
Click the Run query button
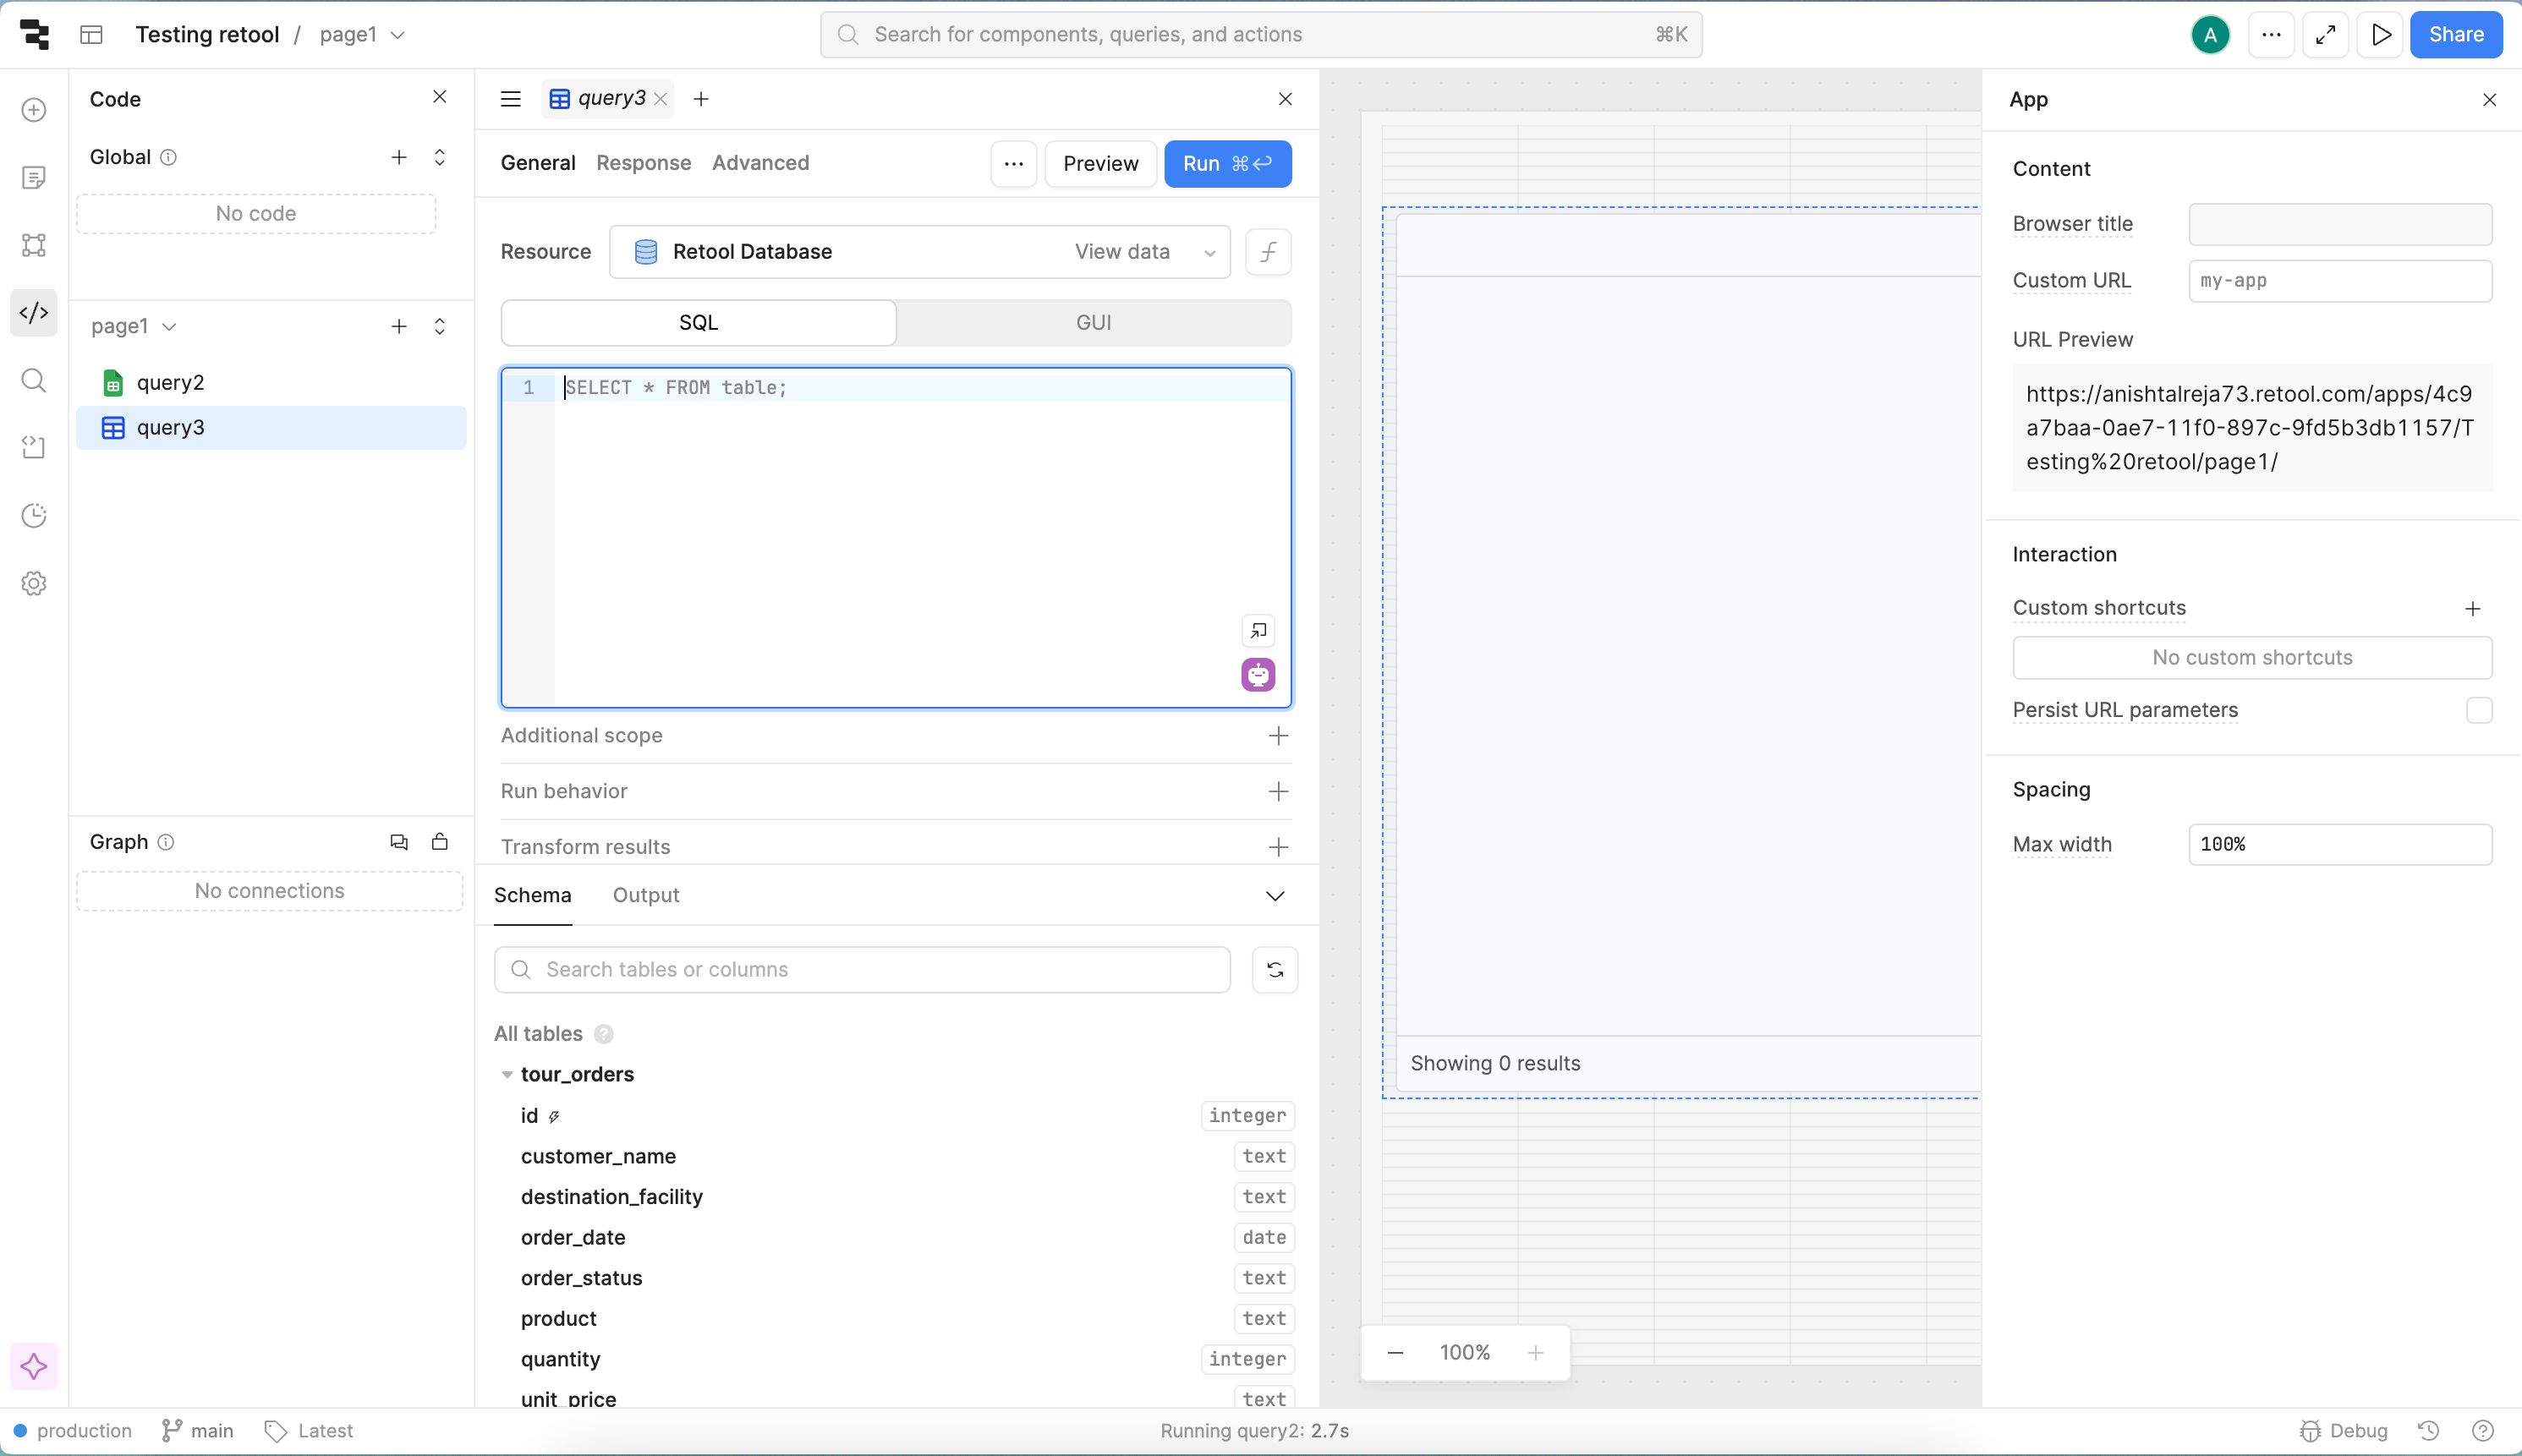(x=1227, y=164)
